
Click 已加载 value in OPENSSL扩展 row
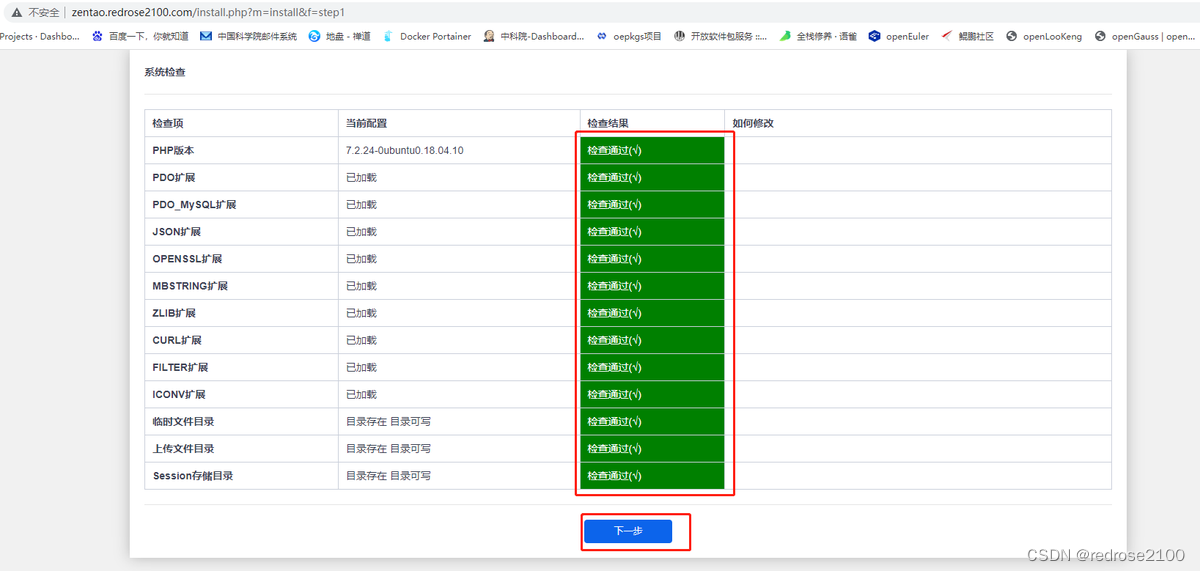[x=361, y=258]
